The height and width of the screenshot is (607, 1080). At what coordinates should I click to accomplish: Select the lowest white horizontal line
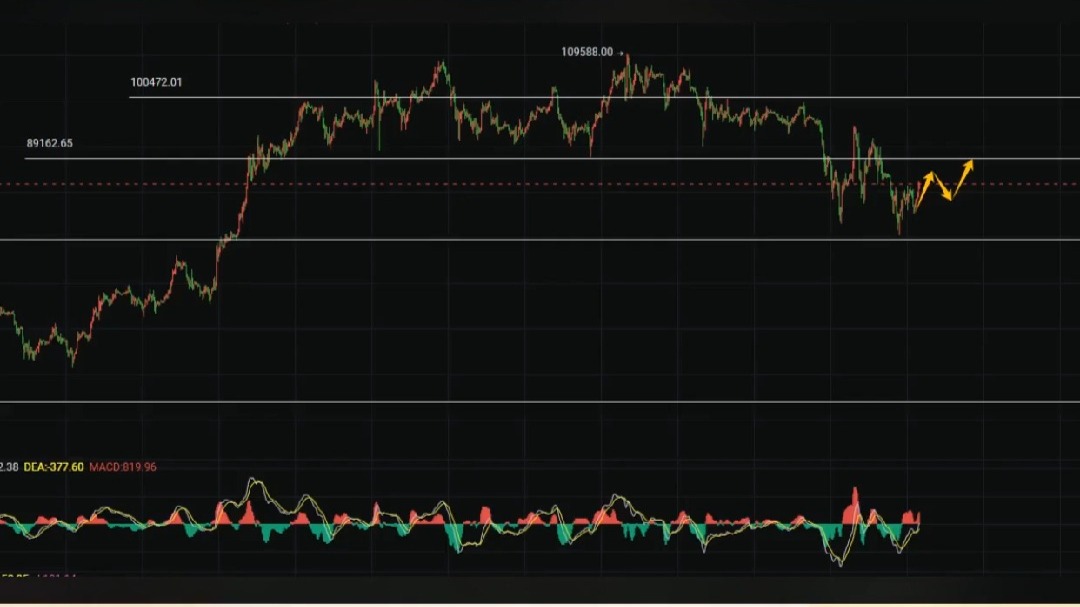click(500, 402)
